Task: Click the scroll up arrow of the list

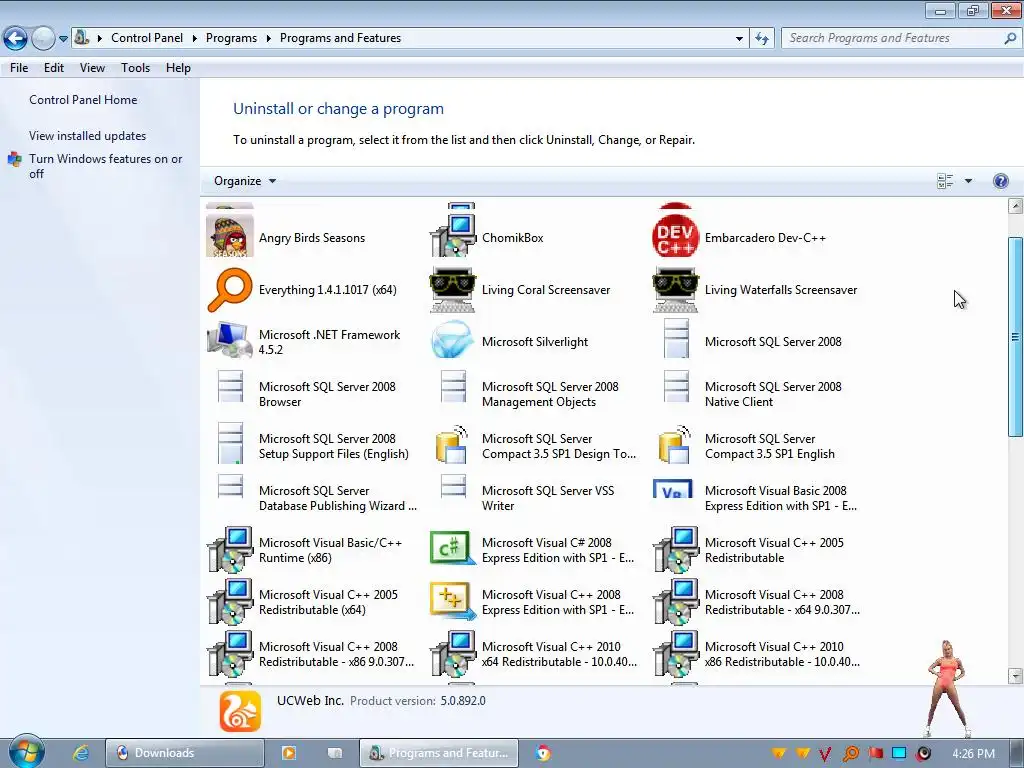Action: 1015,206
